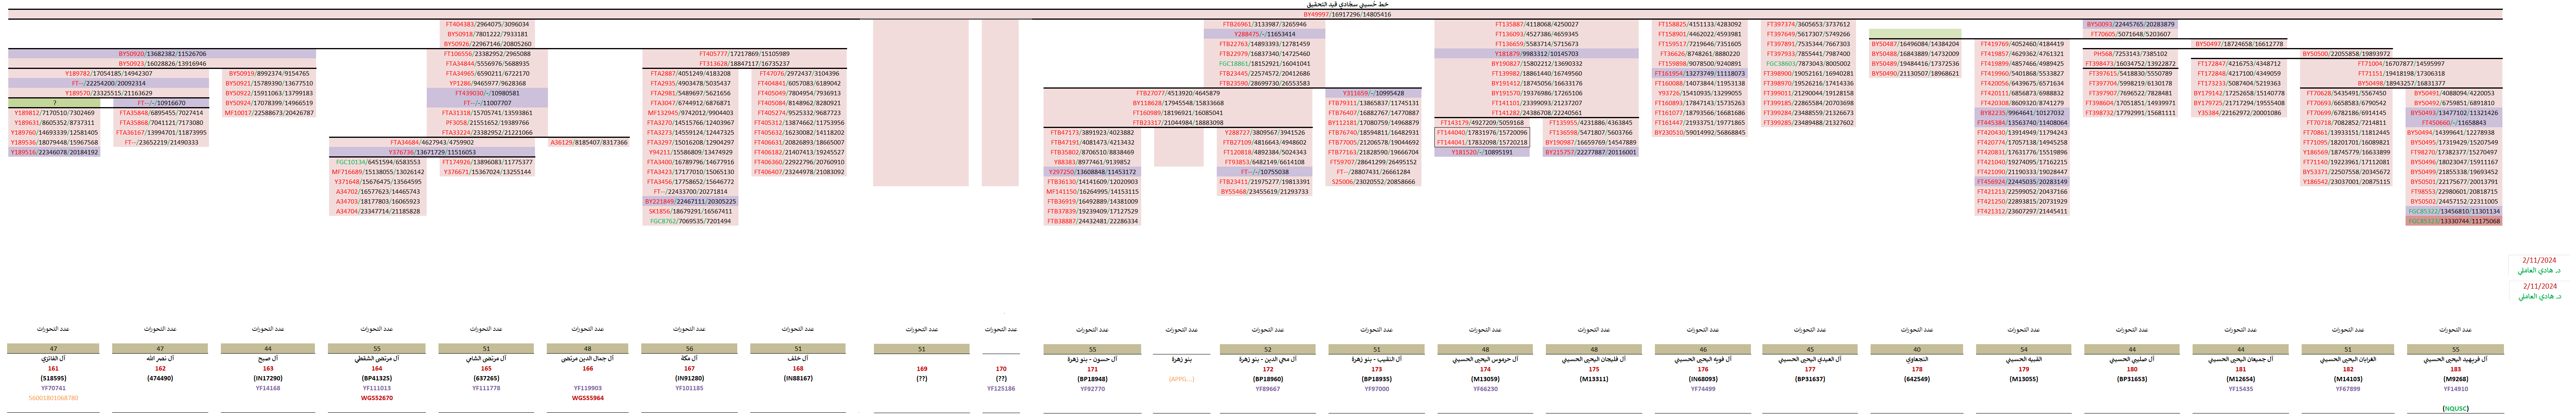Select the BY49997 root marker cell
The image size is (2576, 419).
coord(1346,15)
